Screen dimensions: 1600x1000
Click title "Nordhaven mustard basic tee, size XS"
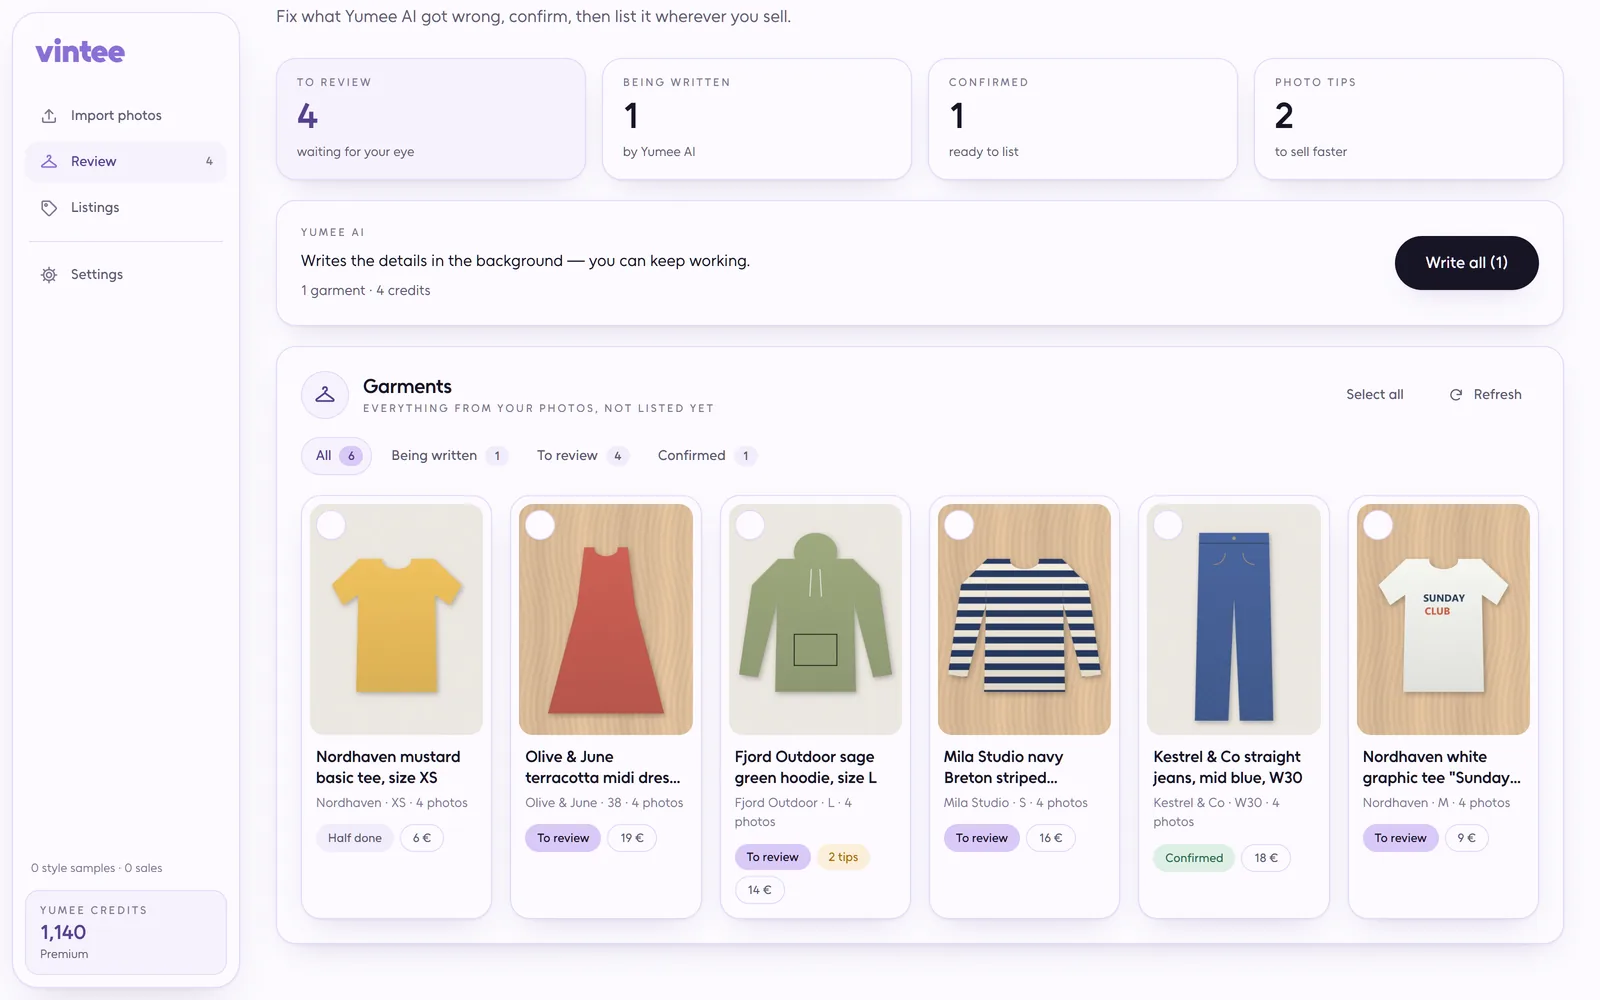click(x=388, y=767)
